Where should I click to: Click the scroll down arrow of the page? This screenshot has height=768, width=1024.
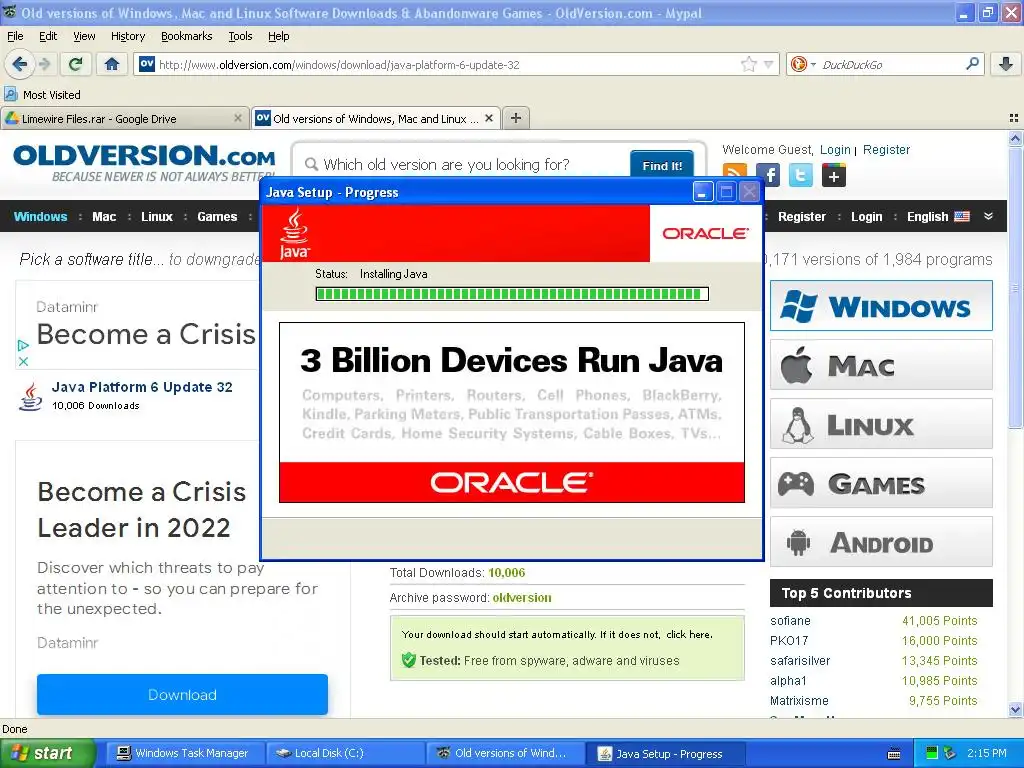(x=1015, y=710)
